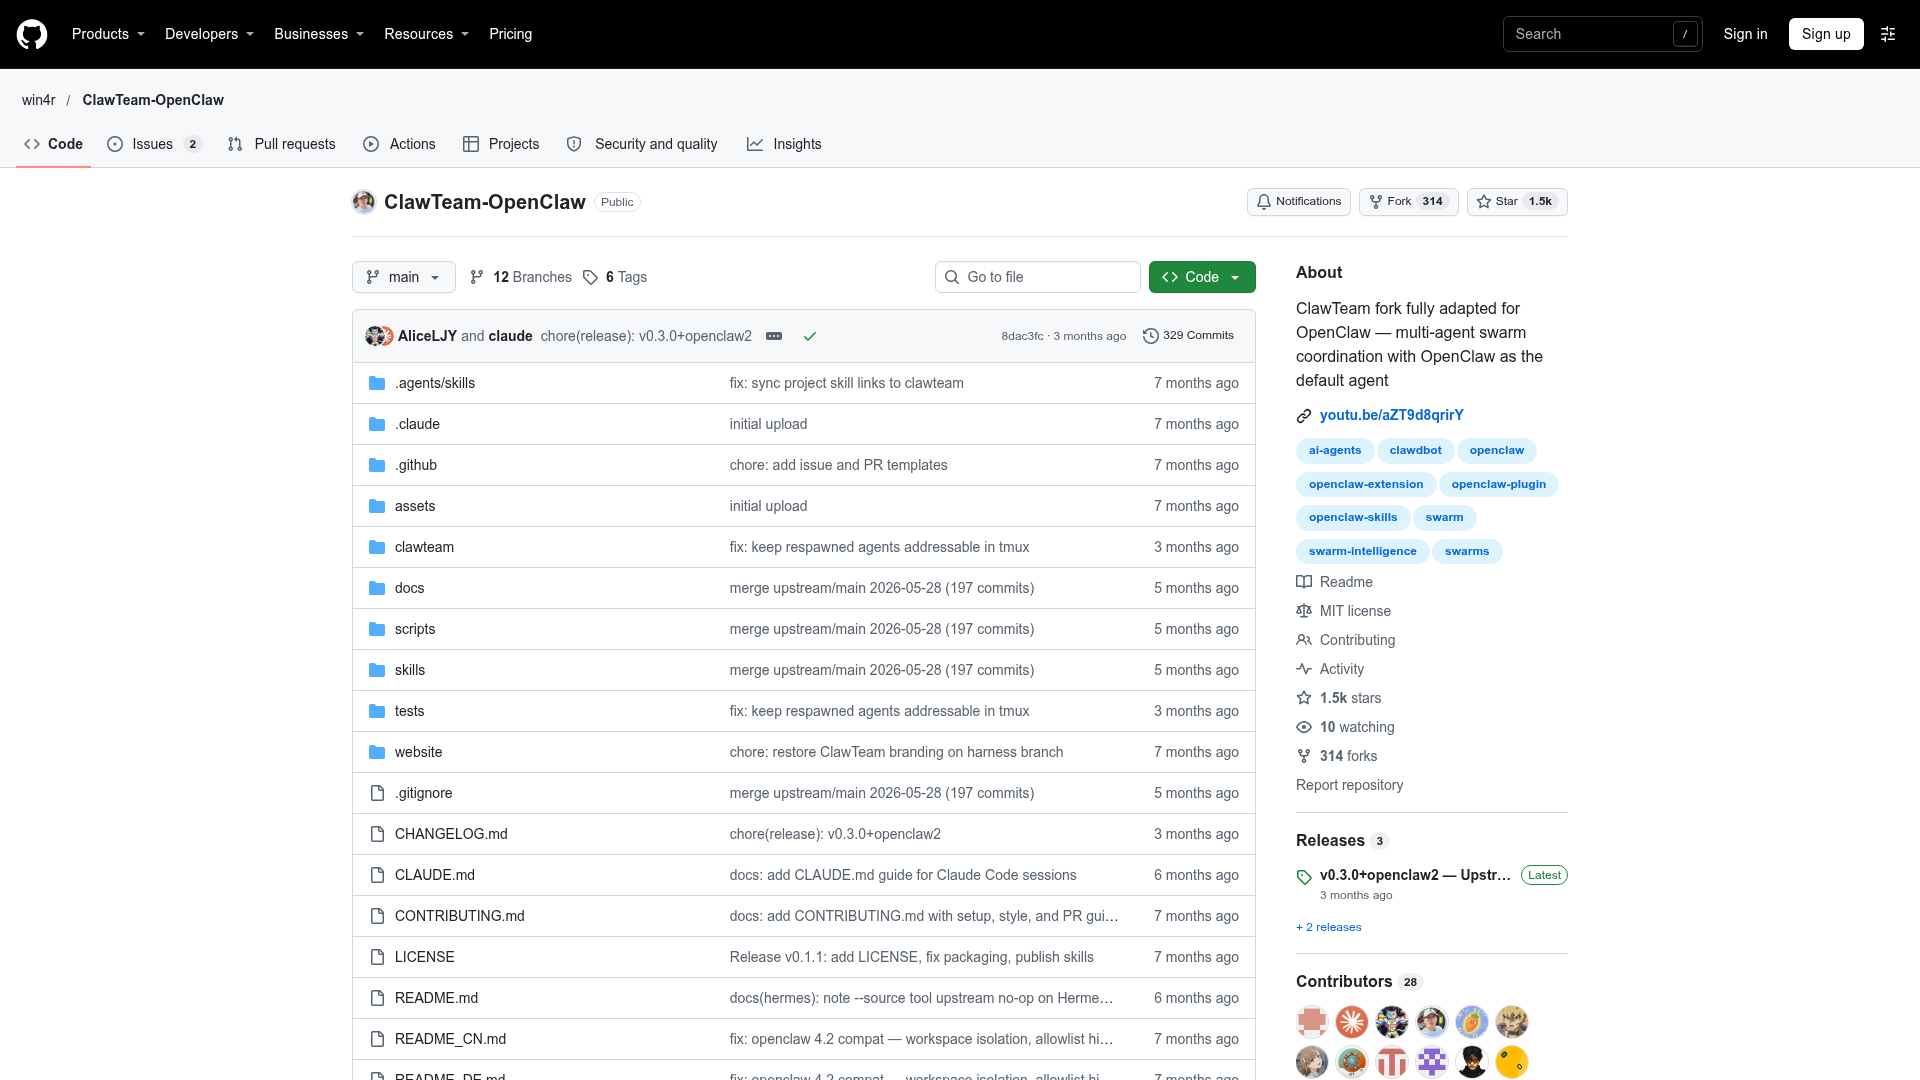Open the appearance settings icon next to Sign up
1920x1080 pixels.
tap(1888, 34)
